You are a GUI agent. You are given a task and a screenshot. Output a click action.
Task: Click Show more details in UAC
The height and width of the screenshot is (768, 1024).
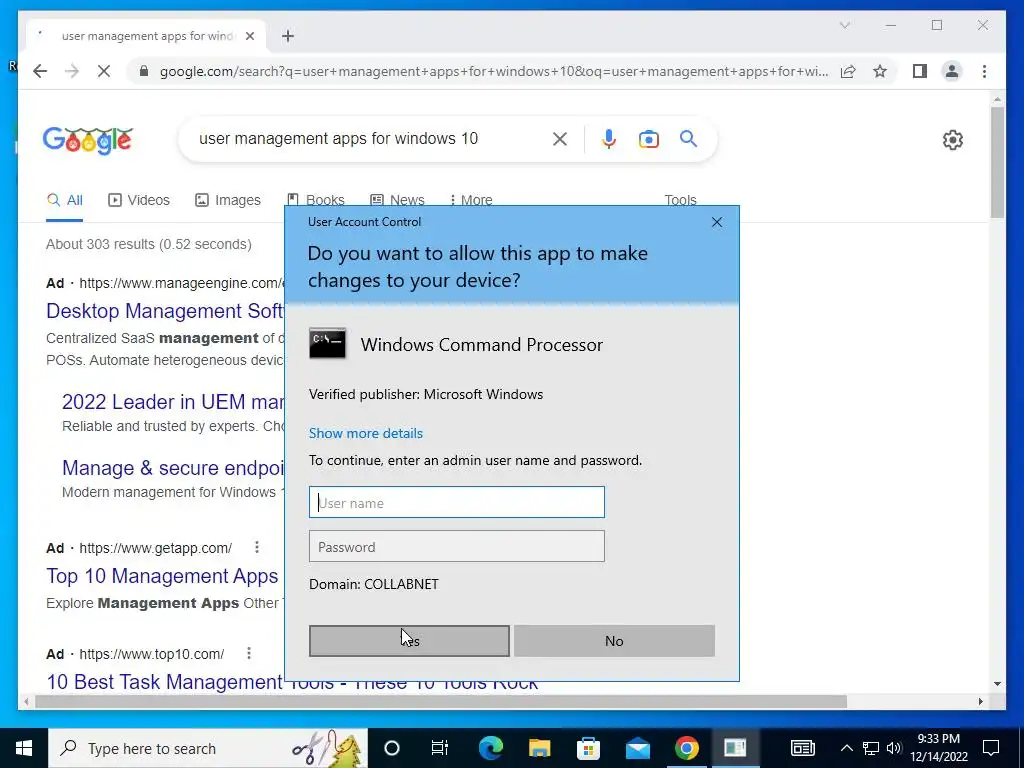(365, 433)
